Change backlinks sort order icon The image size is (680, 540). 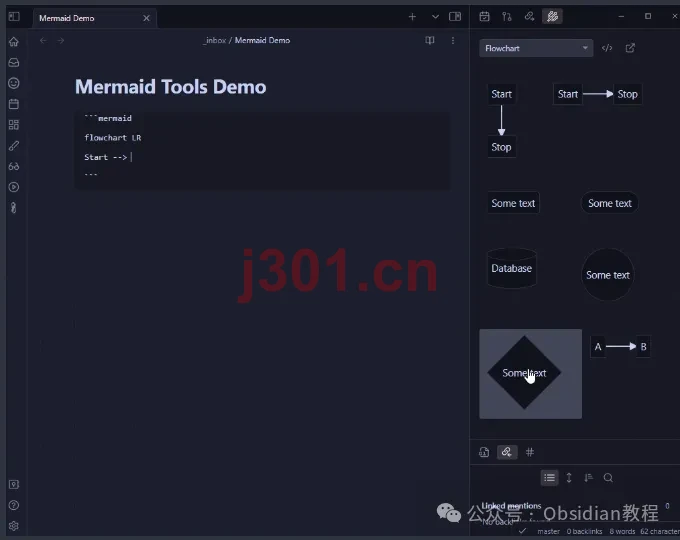[588, 478]
